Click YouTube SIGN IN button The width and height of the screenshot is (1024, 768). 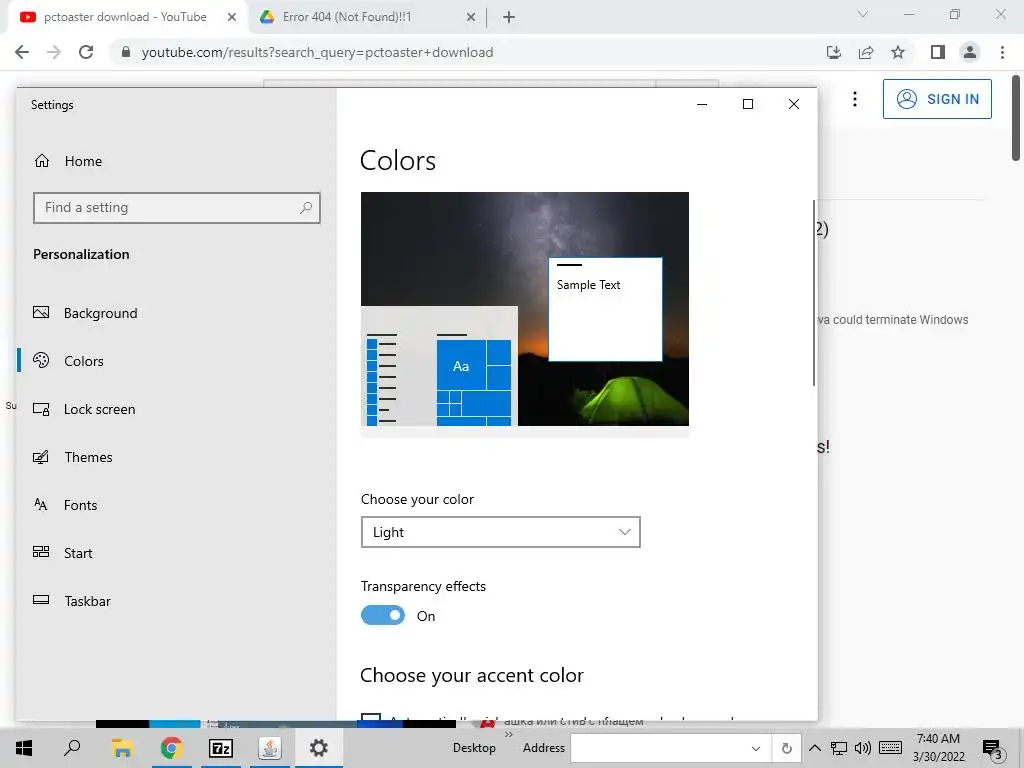click(937, 99)
